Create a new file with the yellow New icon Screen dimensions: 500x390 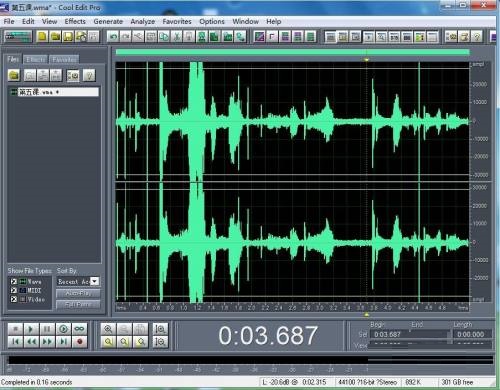[42, 36]
